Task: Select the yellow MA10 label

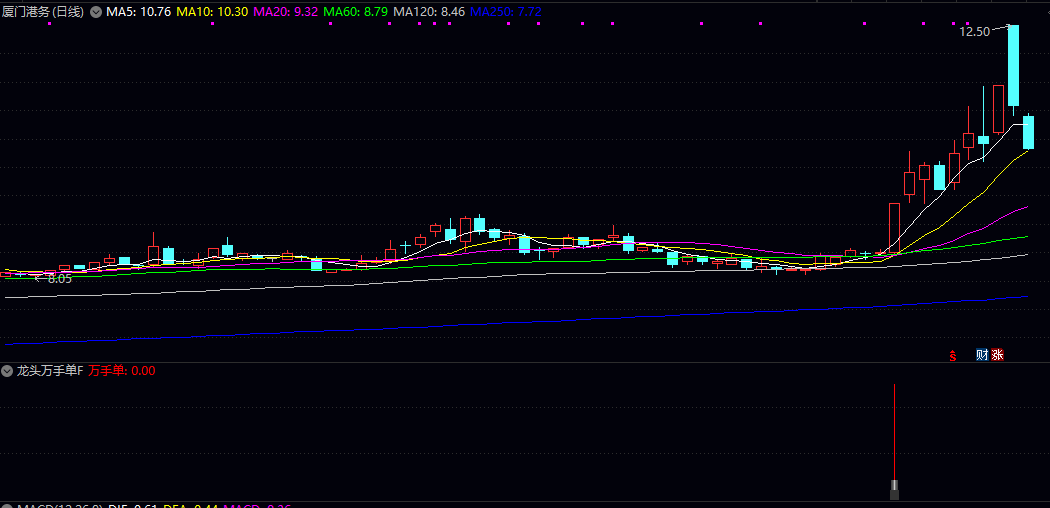Action: click(212, 12)
